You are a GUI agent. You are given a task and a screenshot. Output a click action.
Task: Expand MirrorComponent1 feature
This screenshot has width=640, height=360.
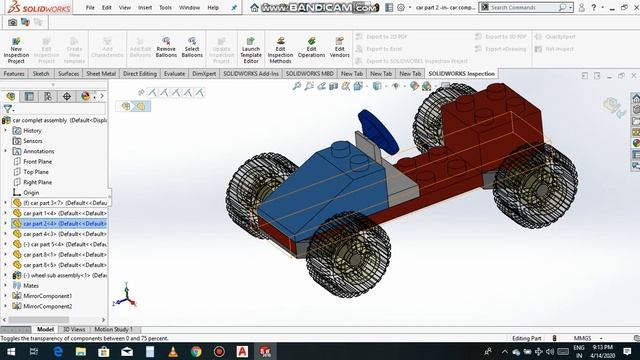tap(6, 296)
